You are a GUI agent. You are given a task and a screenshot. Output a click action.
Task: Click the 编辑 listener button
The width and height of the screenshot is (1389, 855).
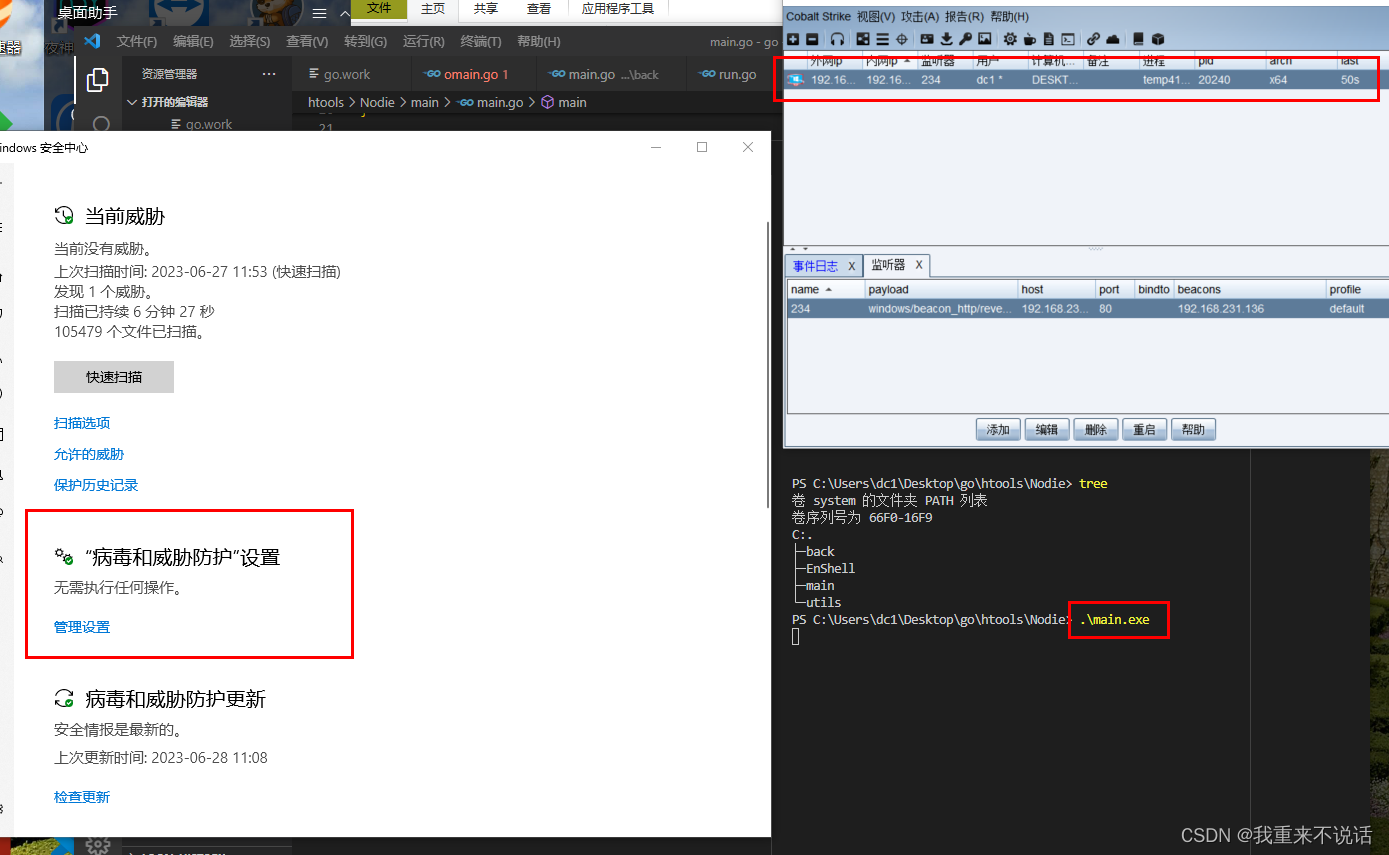pos(1047,430)
